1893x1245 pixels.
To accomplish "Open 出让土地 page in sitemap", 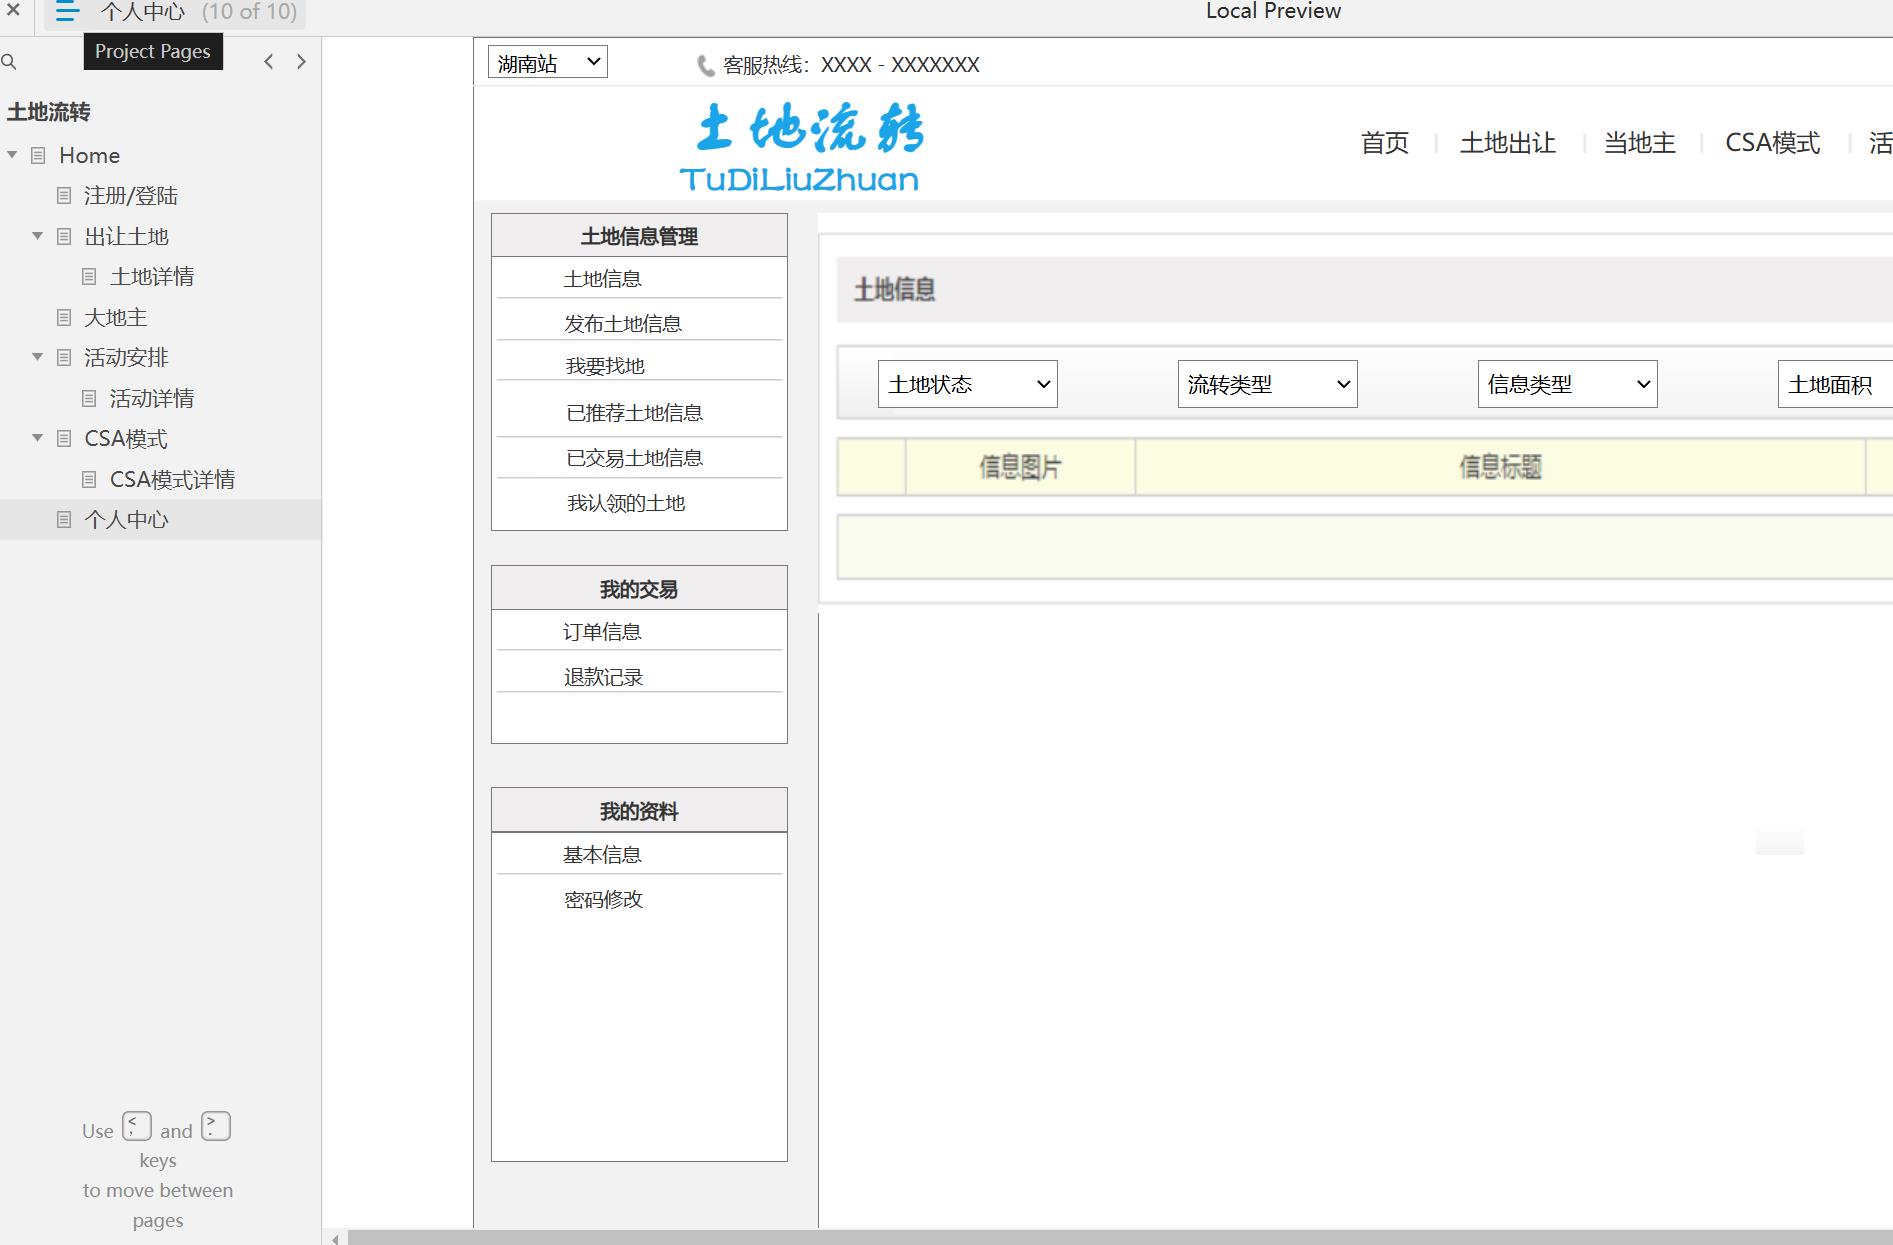I will (x=127, y=237).
